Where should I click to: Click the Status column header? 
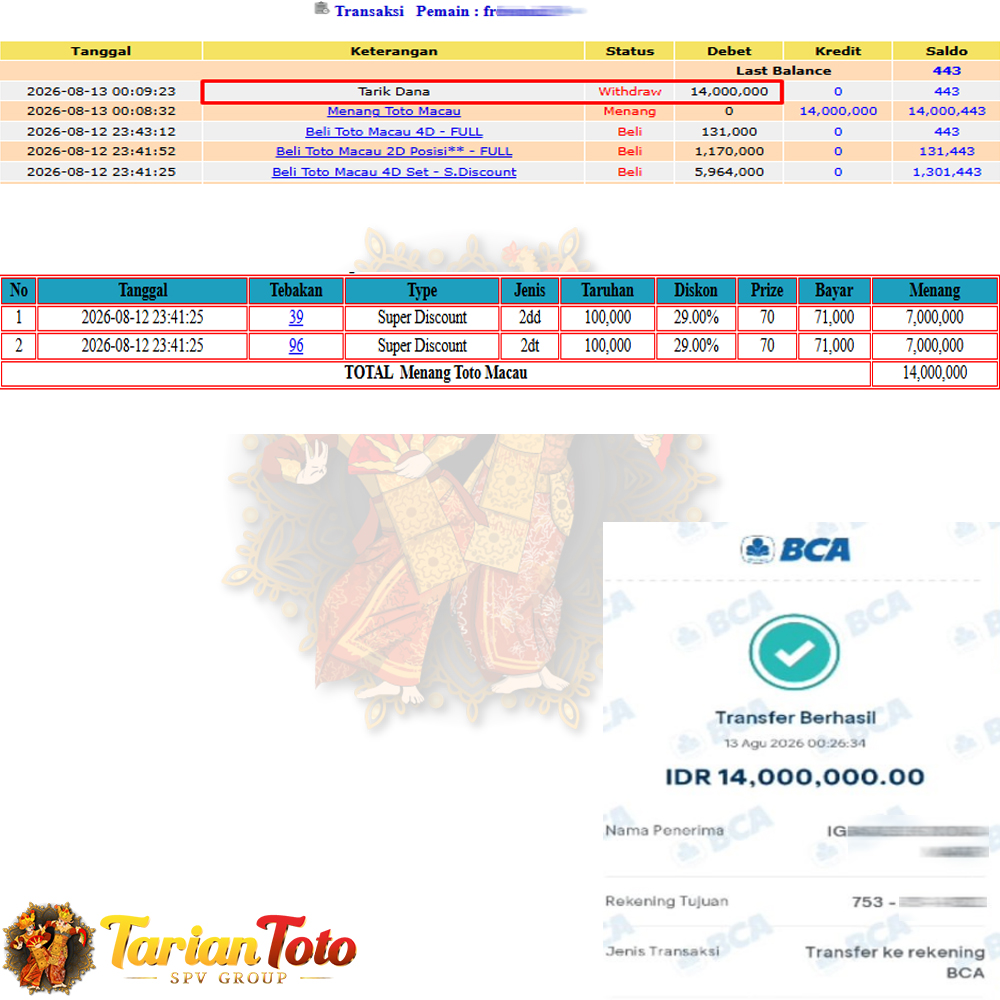[629, 51]
